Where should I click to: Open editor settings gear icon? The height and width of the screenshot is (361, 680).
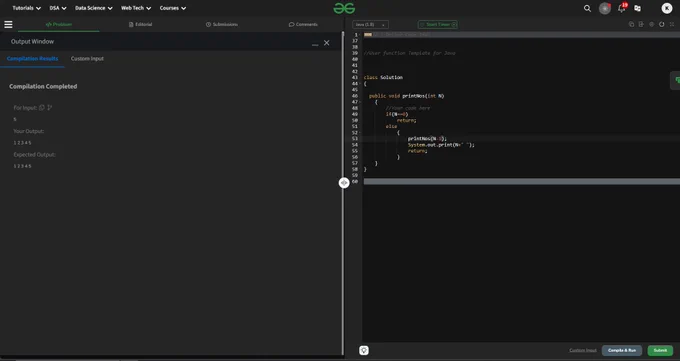coord(651,24)
